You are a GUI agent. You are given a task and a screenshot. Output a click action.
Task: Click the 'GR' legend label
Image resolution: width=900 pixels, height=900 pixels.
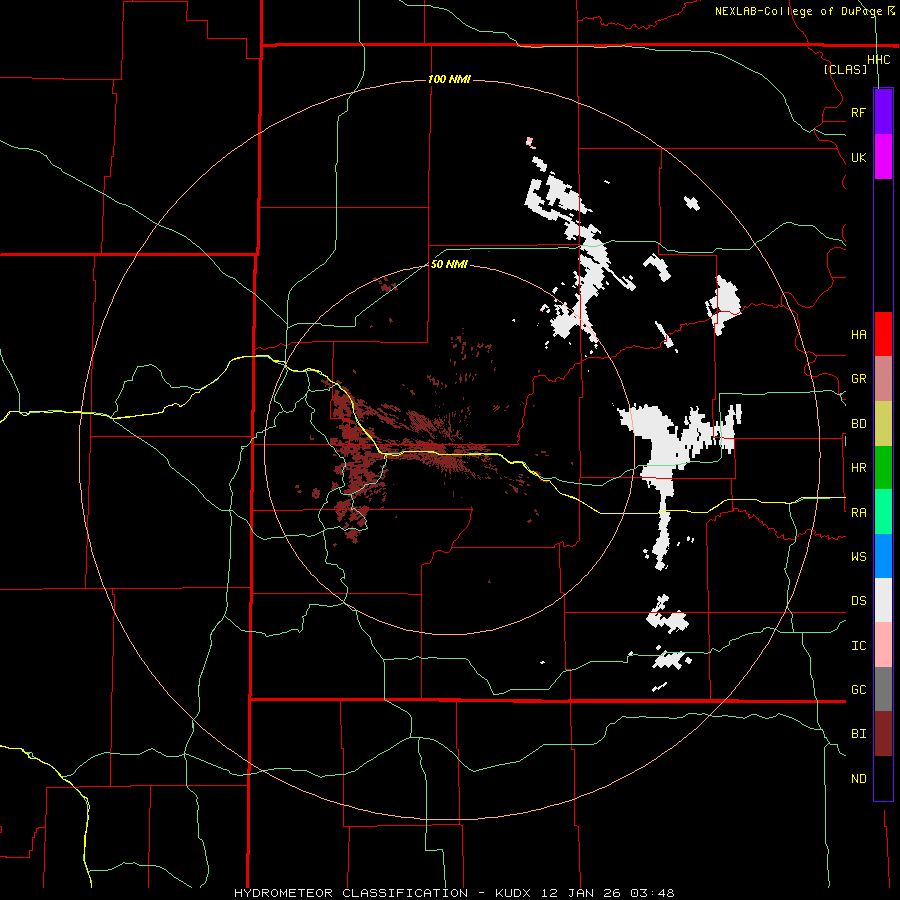[x=858, y=379]
